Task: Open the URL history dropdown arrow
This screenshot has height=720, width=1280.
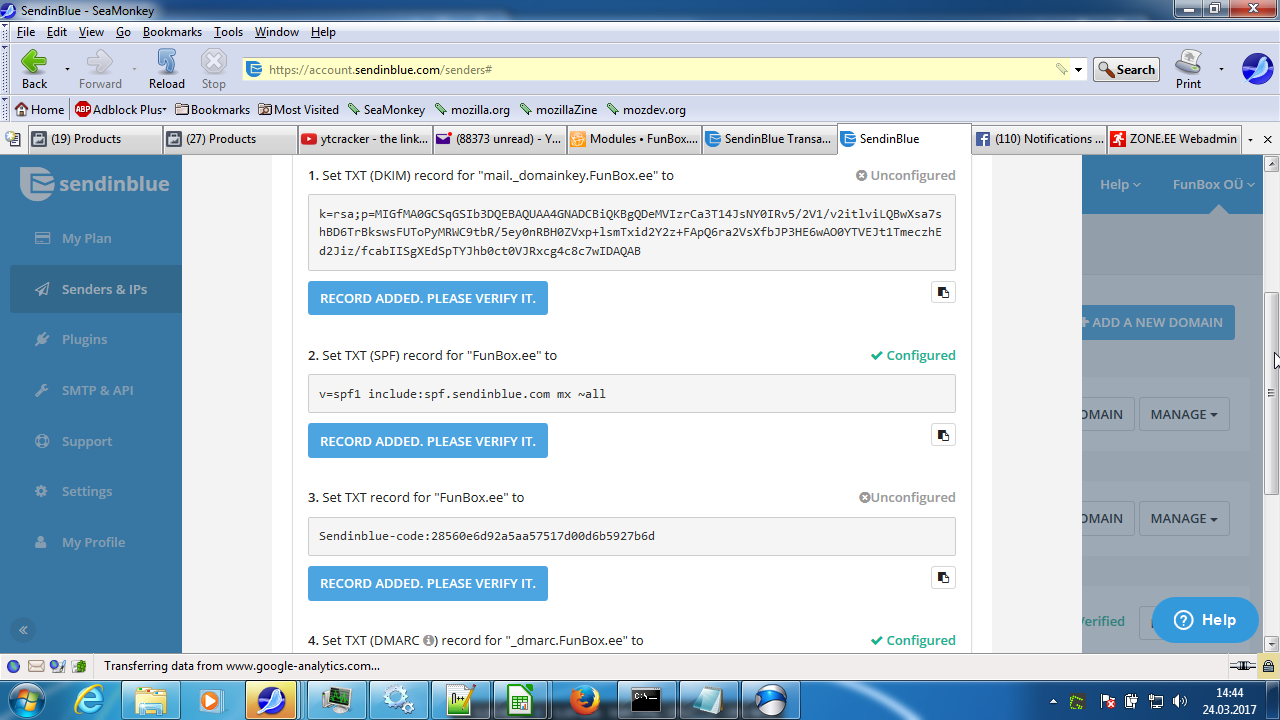Action: pos(1078,70)
